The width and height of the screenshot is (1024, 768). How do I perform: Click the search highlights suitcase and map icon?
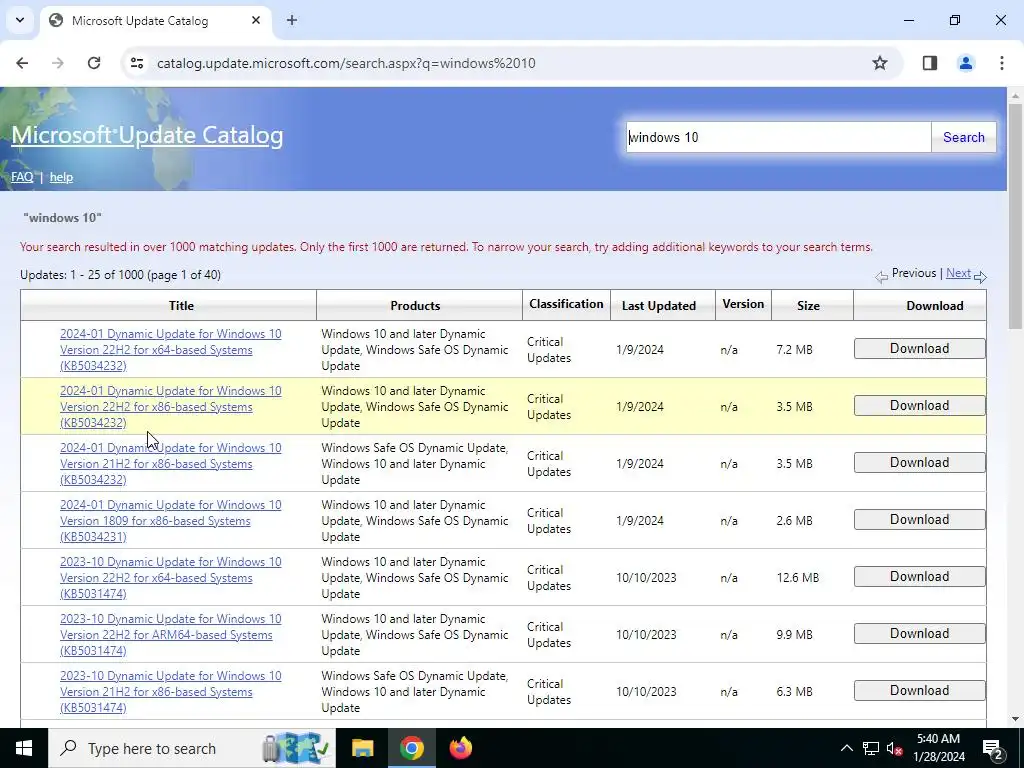(295, 748)
